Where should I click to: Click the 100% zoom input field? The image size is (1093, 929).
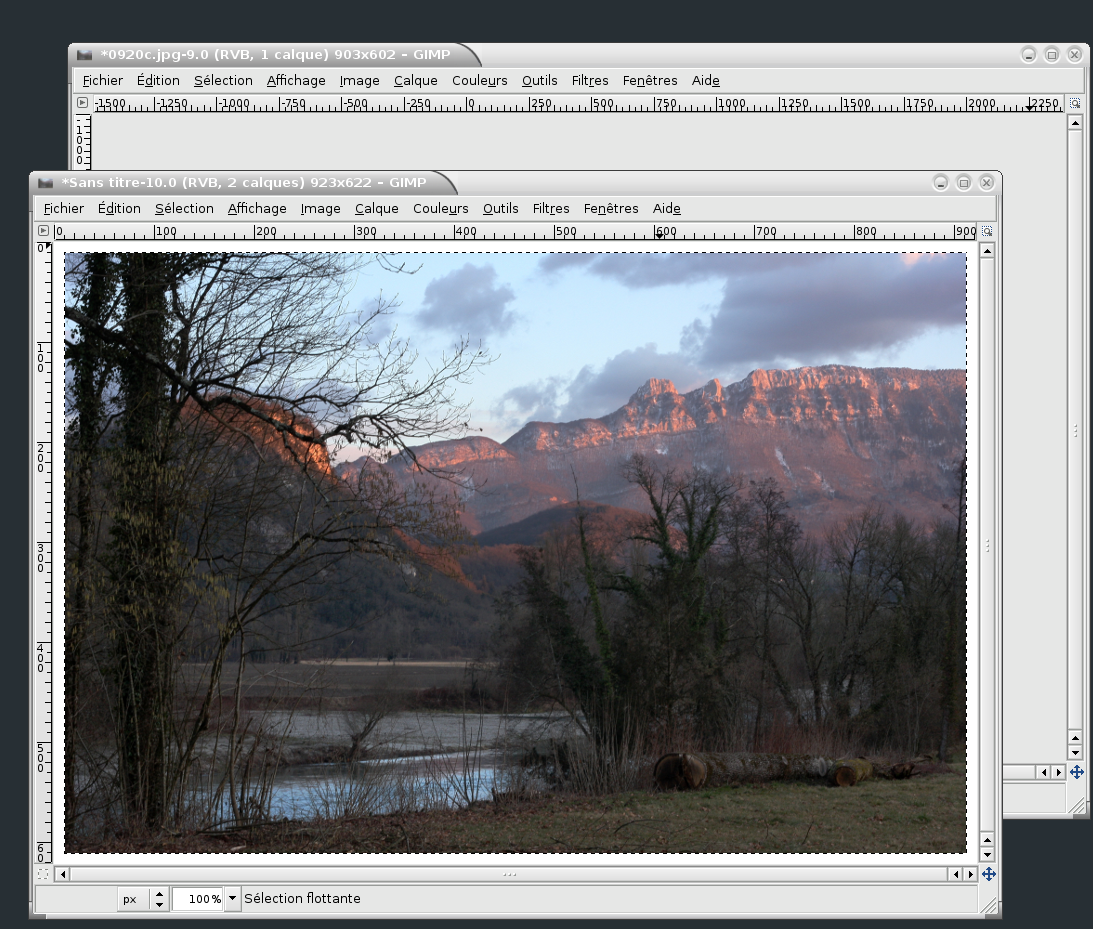pos(198,899)
